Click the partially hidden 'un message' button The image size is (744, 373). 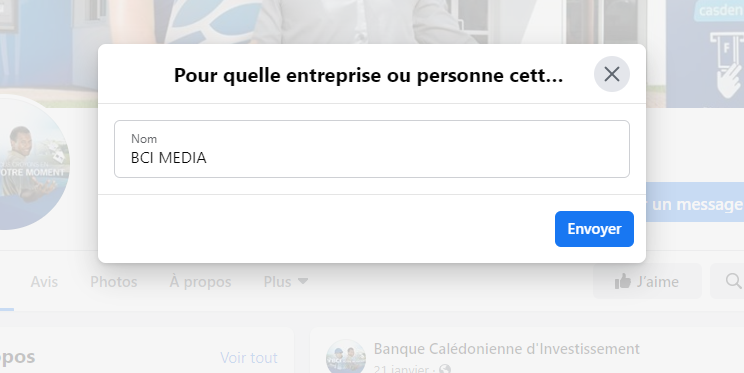pyautogui.click(x=695, y=204)
